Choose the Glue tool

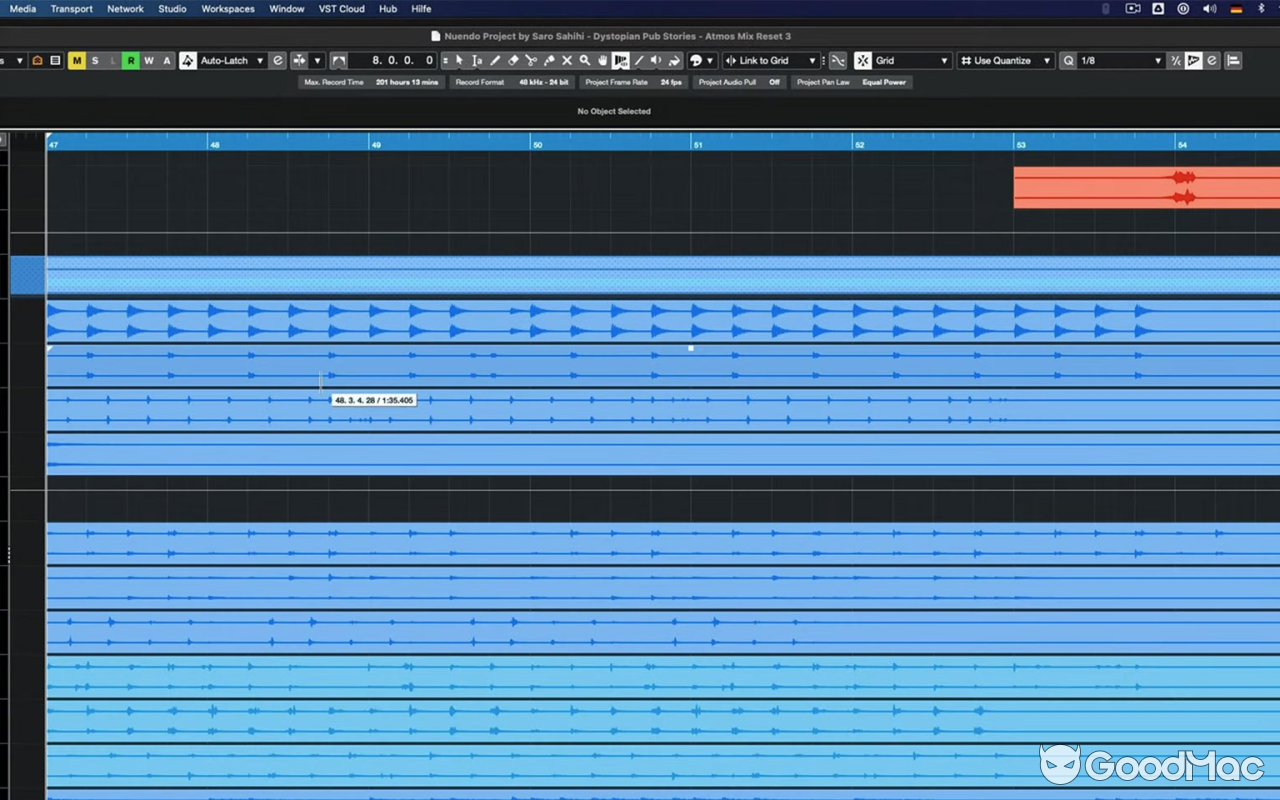tap(548, 61)
